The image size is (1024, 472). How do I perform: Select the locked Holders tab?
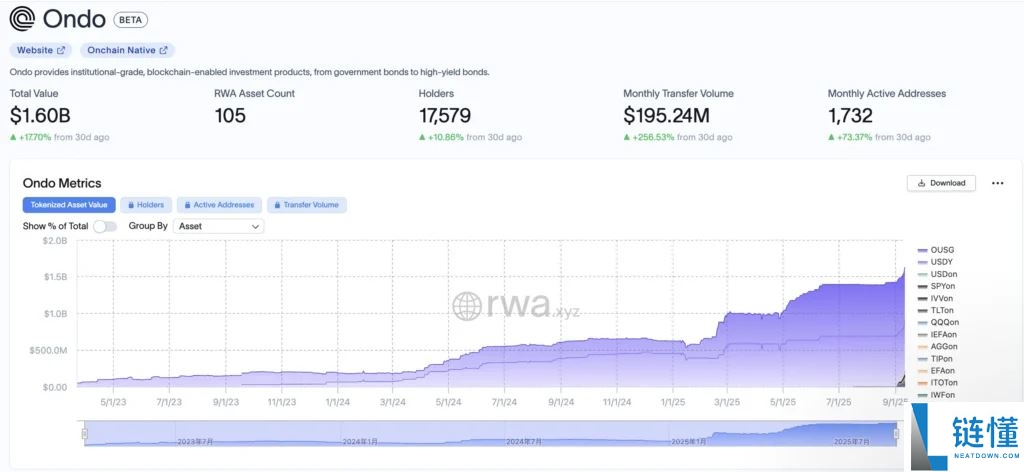(146, 205)
